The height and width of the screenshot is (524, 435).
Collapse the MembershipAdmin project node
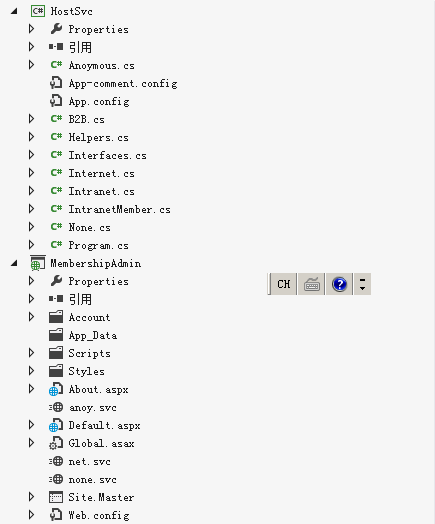pos(14,264)
